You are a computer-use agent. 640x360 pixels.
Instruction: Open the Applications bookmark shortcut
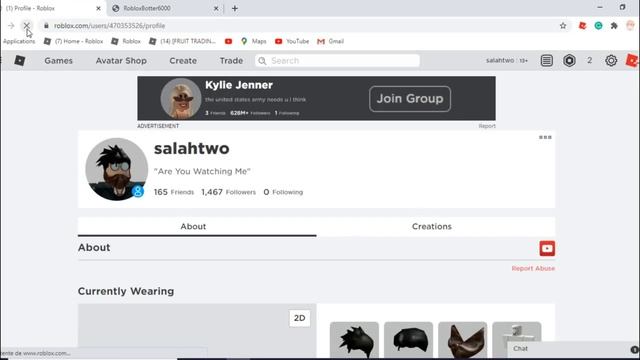19,41
